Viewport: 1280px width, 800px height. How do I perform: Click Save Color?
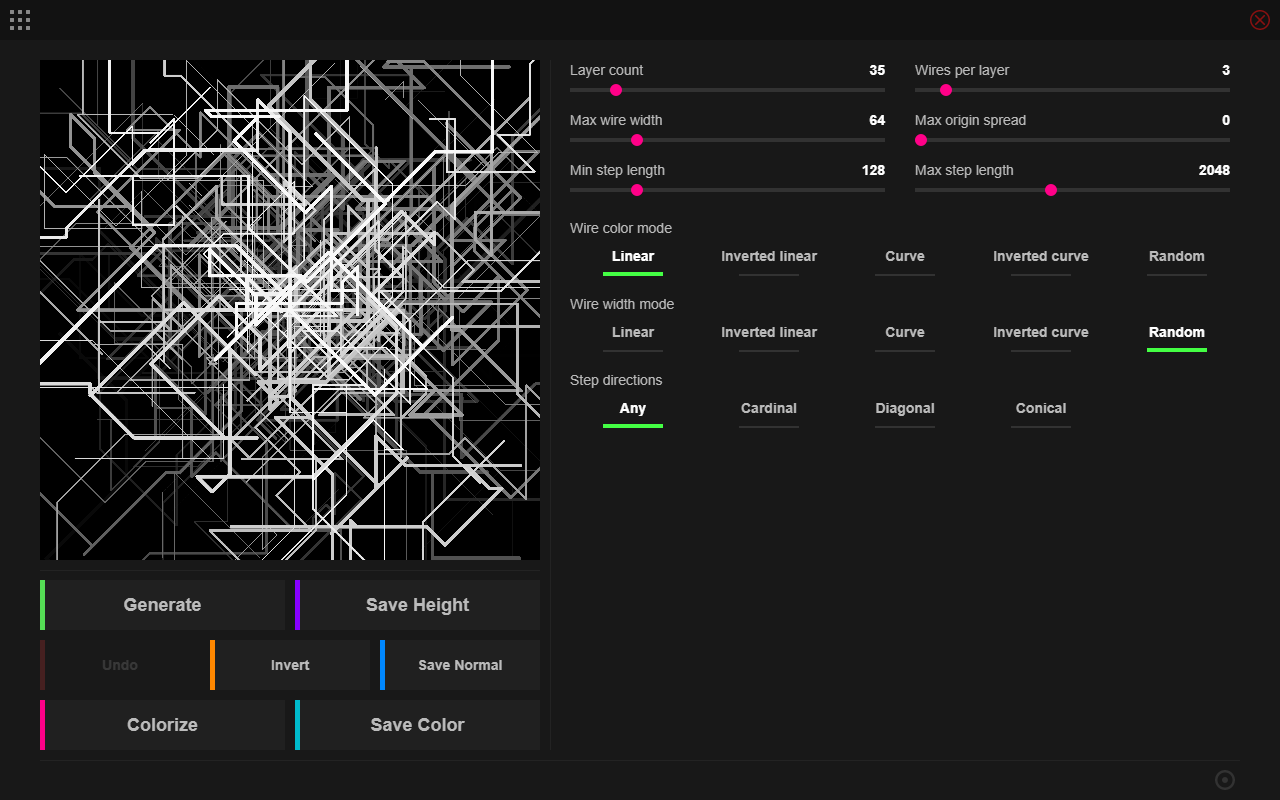click(x=417, y=725)
